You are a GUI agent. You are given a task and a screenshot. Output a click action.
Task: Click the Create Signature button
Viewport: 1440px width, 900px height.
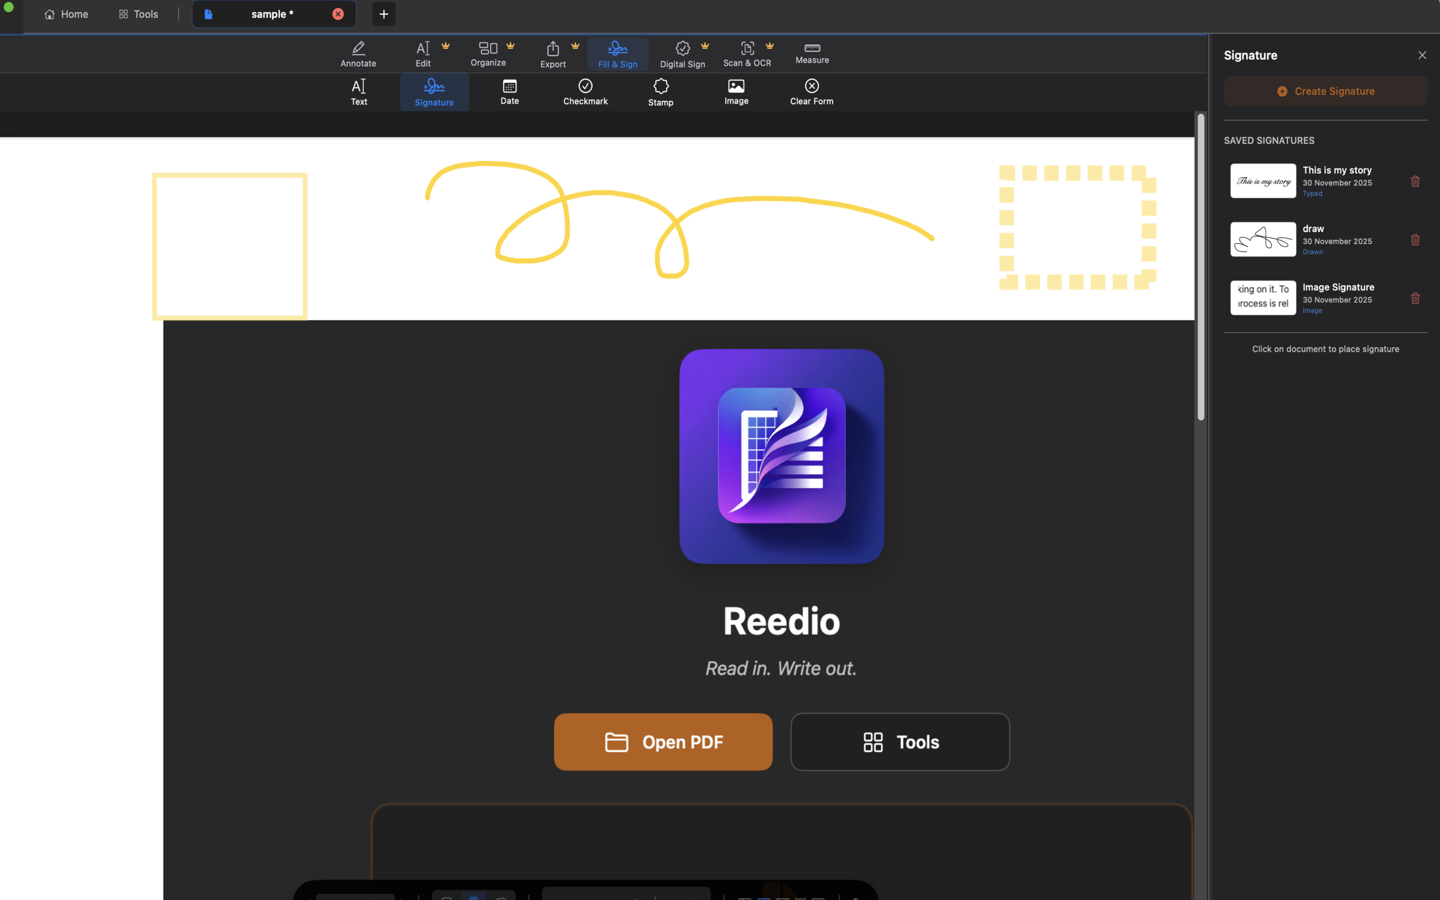[1325, 90]
